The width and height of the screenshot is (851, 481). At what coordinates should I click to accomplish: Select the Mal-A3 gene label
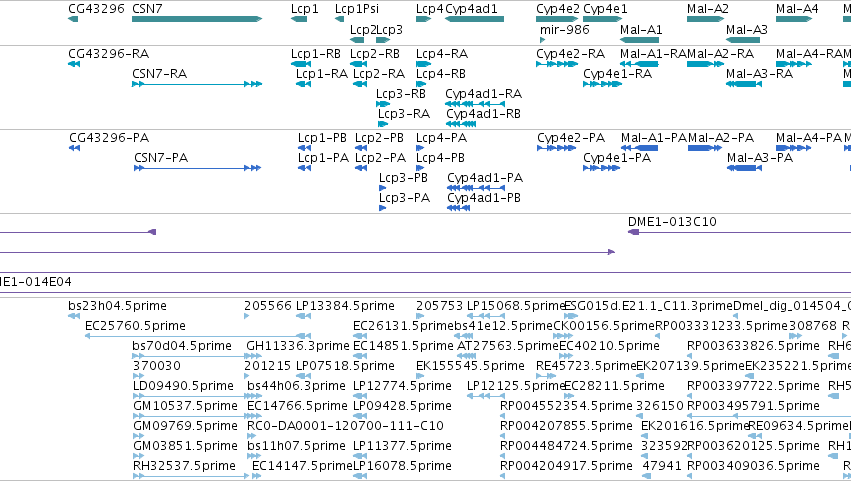click(x=747, y=29)
